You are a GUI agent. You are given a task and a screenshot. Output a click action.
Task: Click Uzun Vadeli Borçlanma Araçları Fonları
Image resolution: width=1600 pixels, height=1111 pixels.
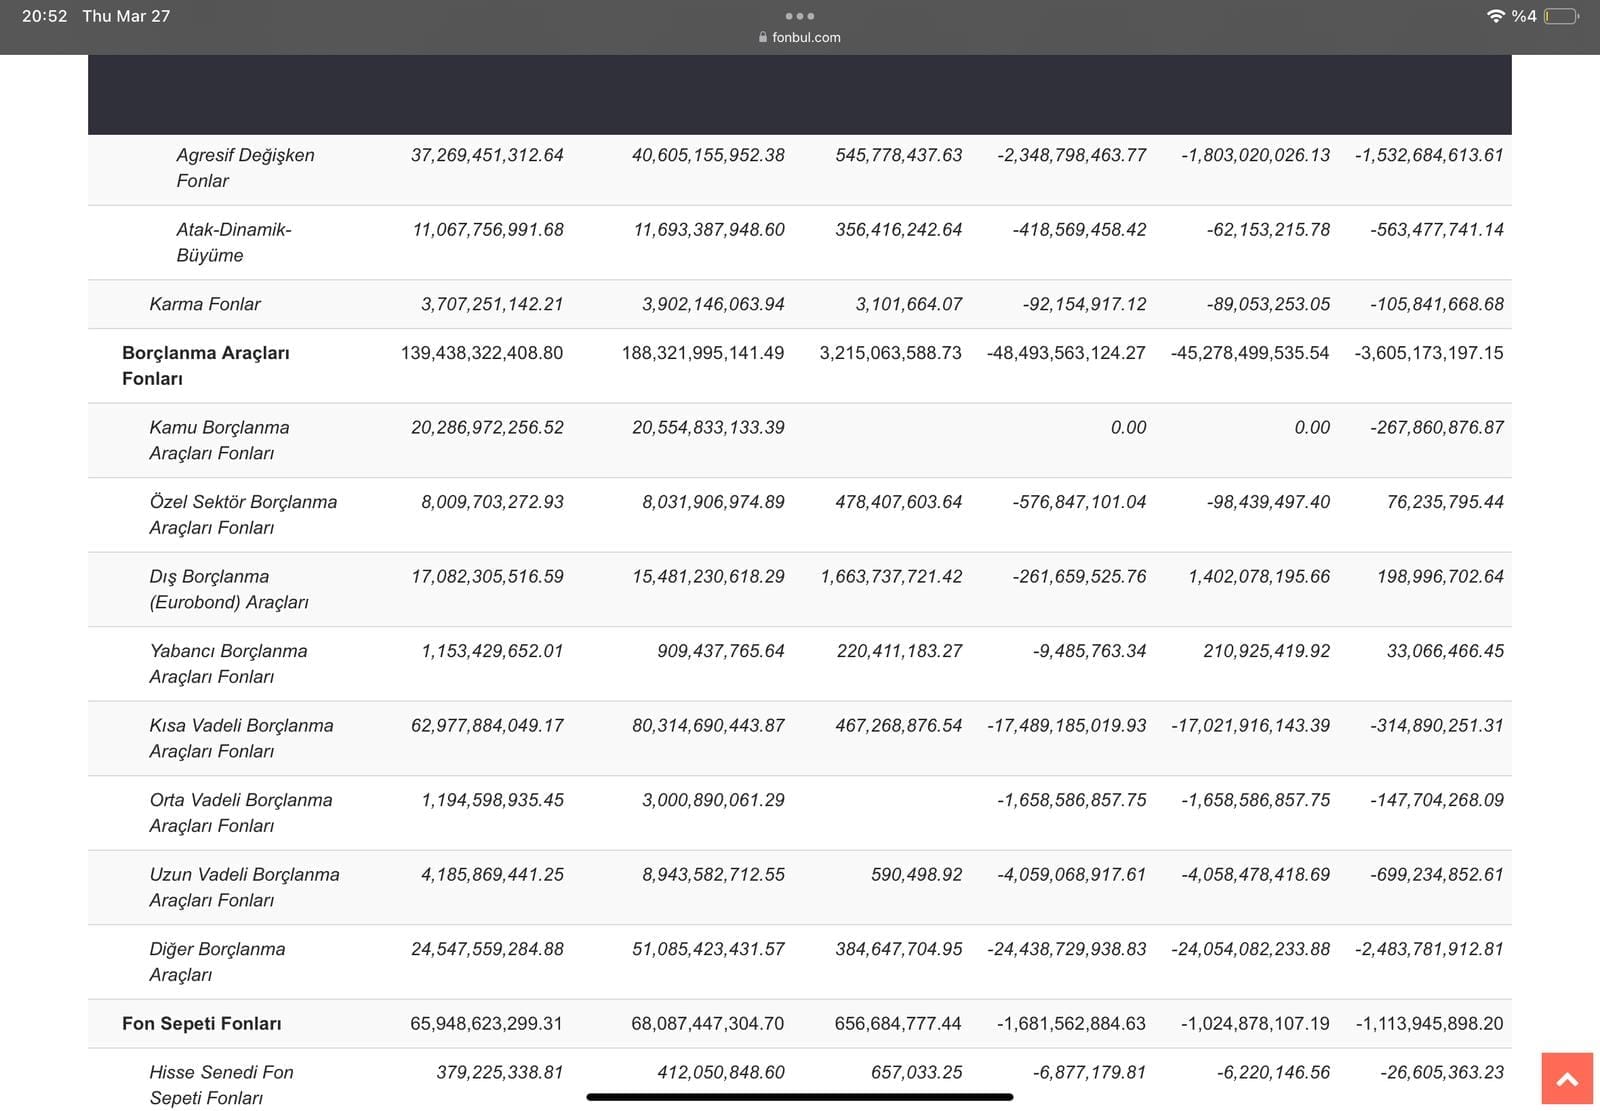click(244, 887)
